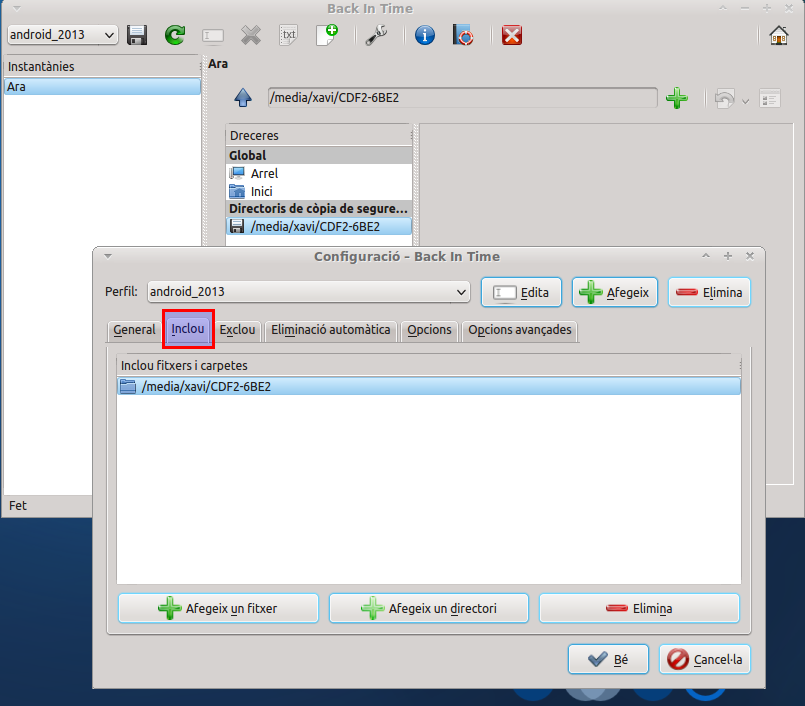
Task: Expand the Perfil combo box in Configuració
Action: click(x=308, y=292)
